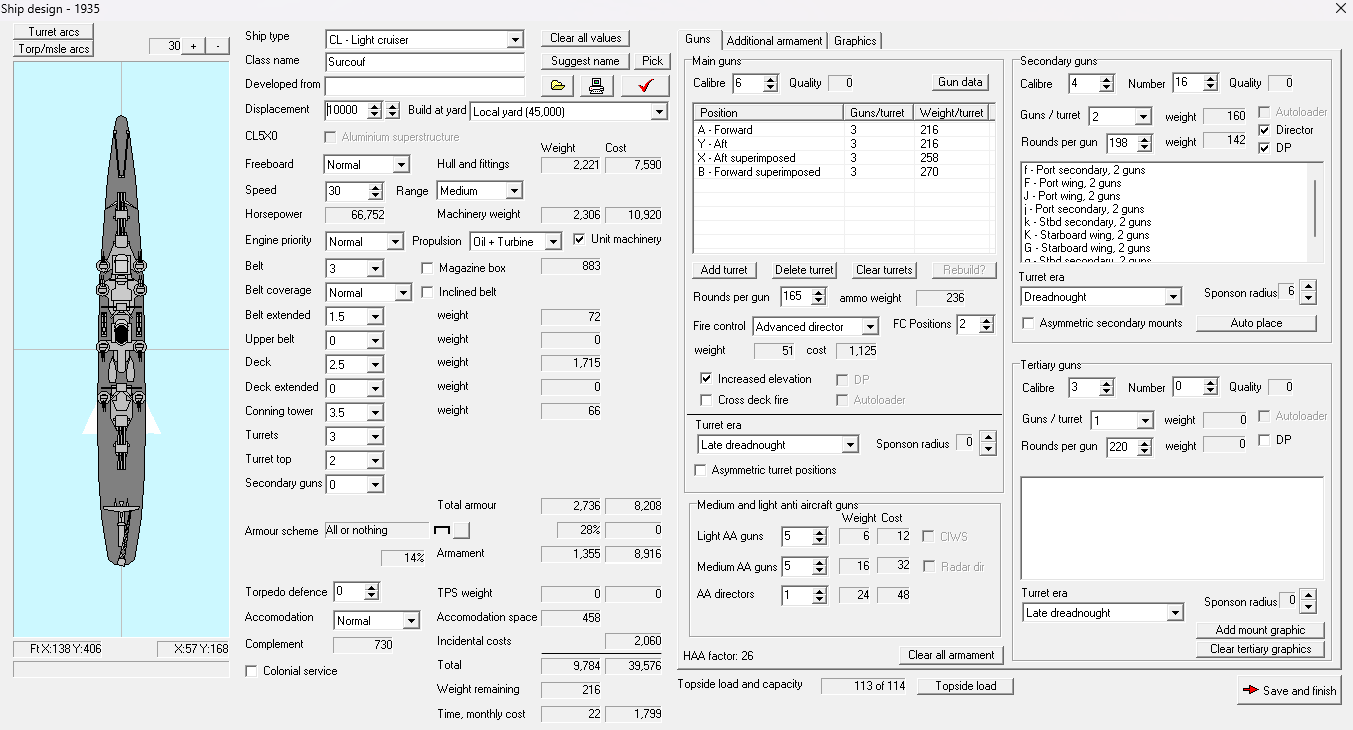
Task: Show Torp/msle arcs
Action: (x=54, y=48)
